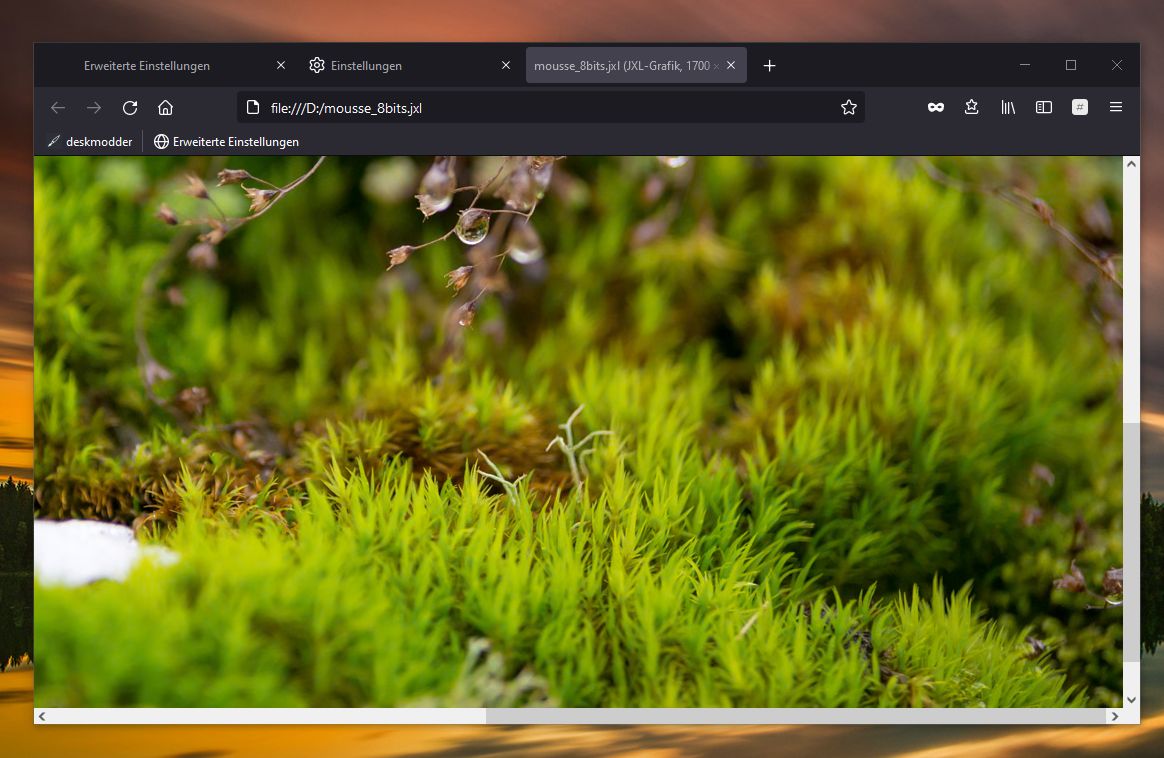This screenshot has width=1164, height=758.
Task: Click the vertical scrollbar down arrow
Action: (1131, 699)
